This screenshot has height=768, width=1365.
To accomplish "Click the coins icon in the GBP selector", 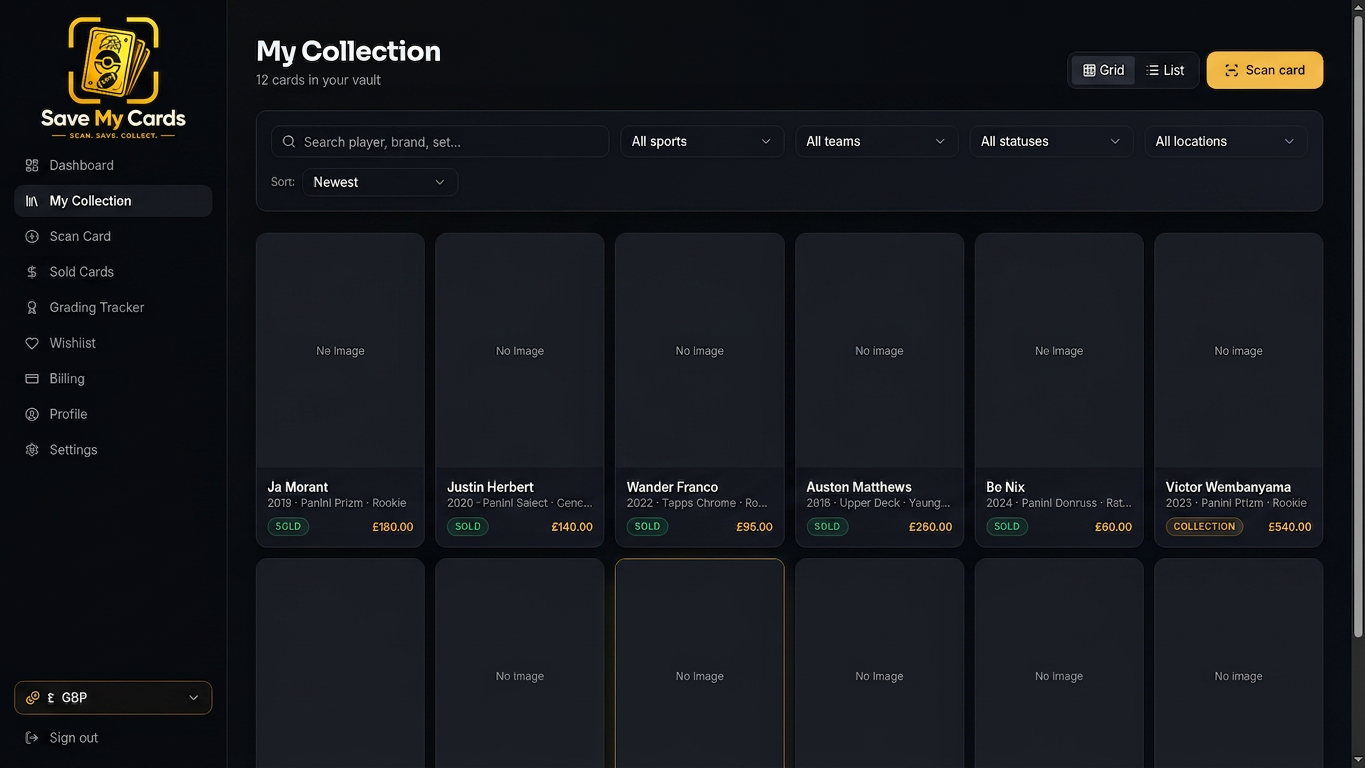I will 33,698.
